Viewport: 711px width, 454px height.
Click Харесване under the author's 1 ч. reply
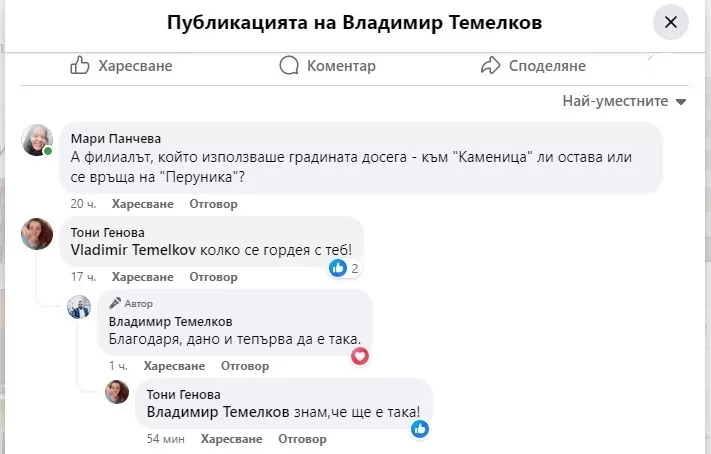(174, 366)
